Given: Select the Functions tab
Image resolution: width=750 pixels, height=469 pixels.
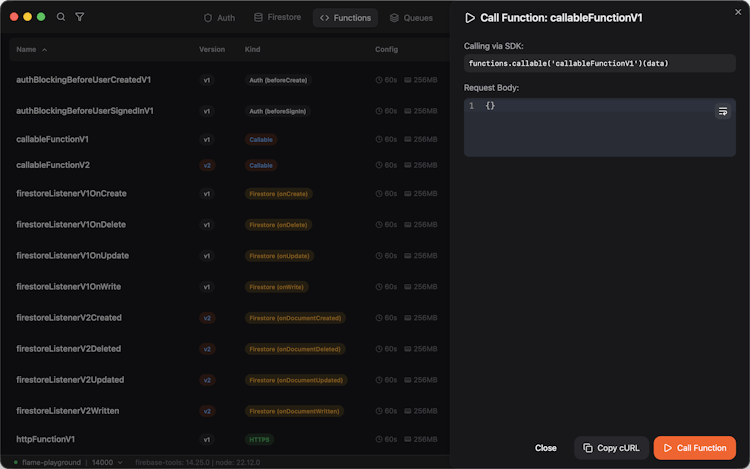Looking at the screenshot, I should 345,17.
